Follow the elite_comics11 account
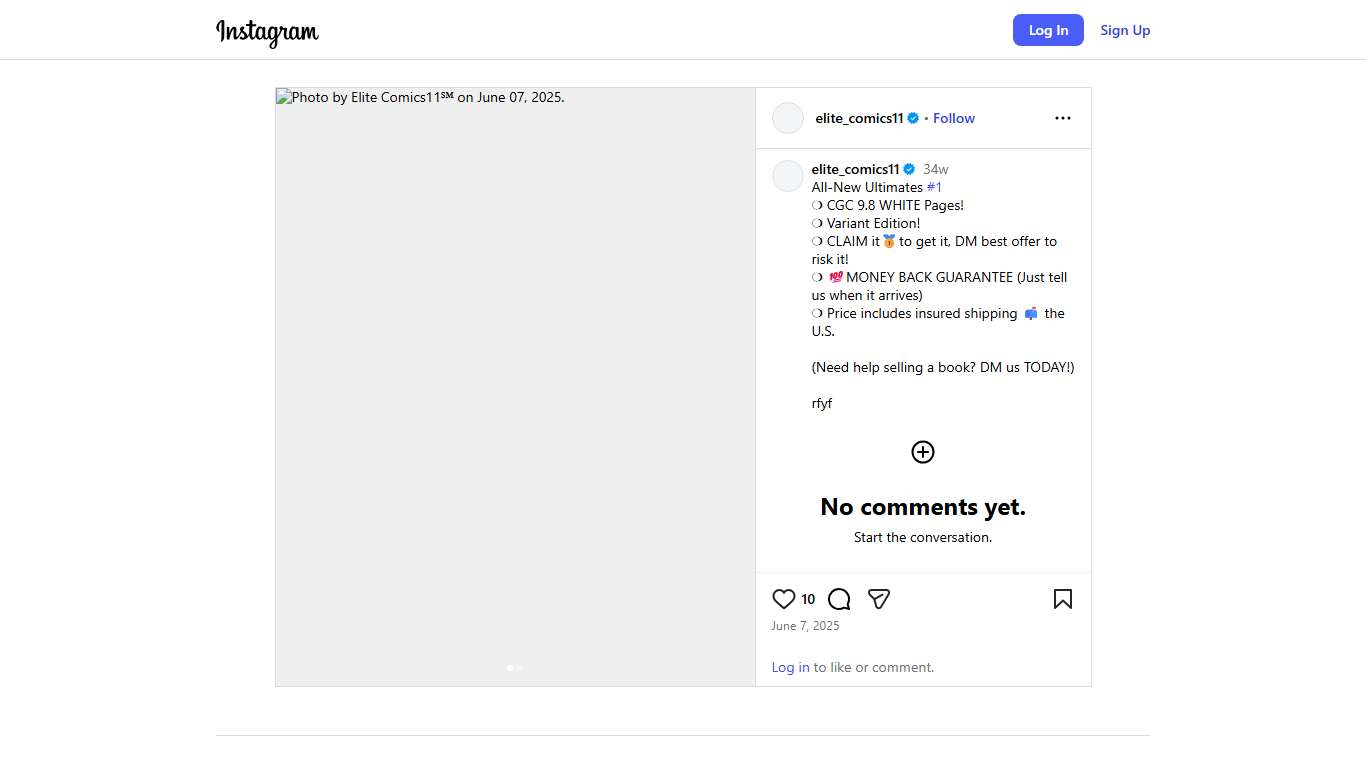This screenshot has height=768, width=1366. 953,118
